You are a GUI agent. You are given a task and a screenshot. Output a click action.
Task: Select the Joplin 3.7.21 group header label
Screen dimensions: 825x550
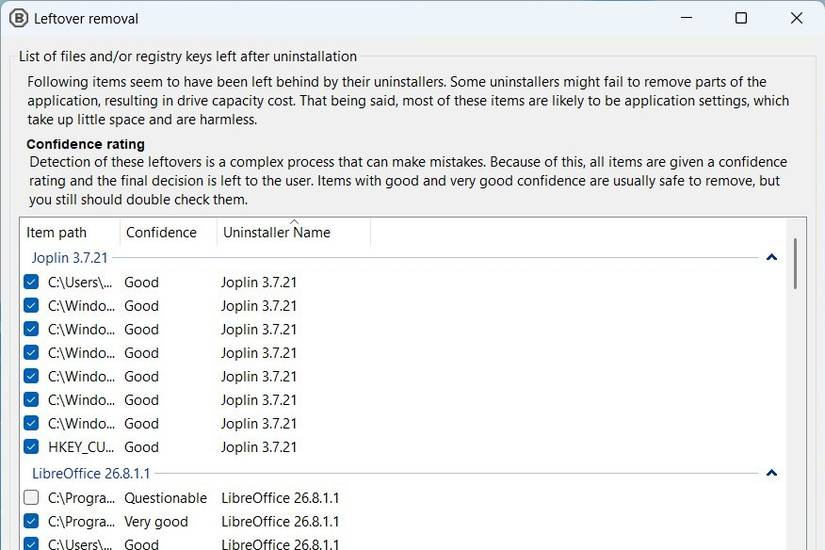(69, 258)
